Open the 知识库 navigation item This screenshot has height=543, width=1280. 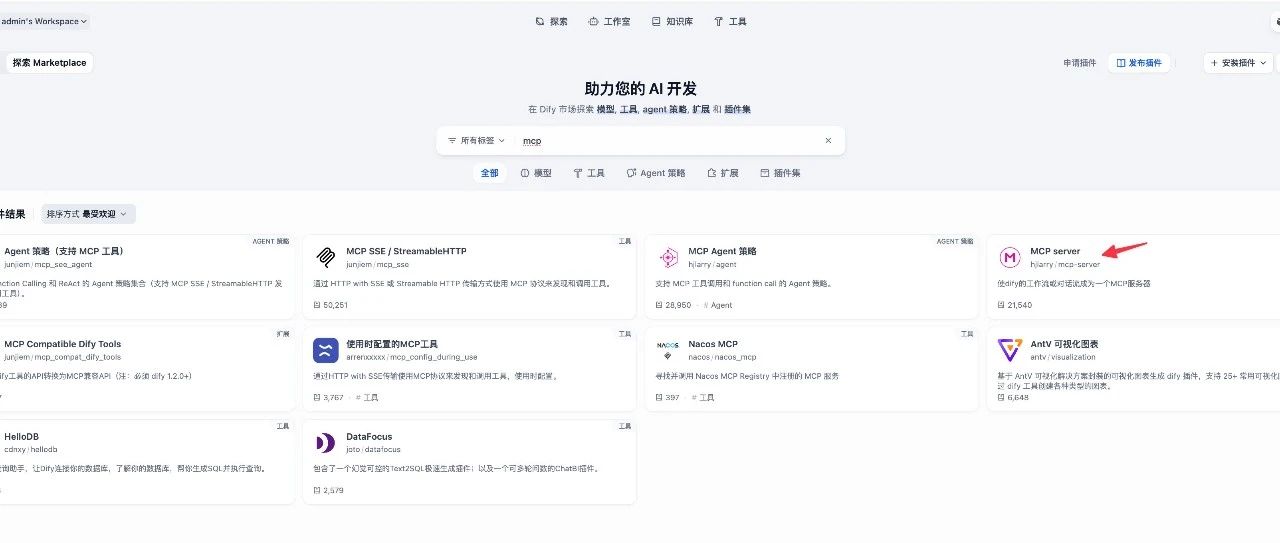point(672,21)
